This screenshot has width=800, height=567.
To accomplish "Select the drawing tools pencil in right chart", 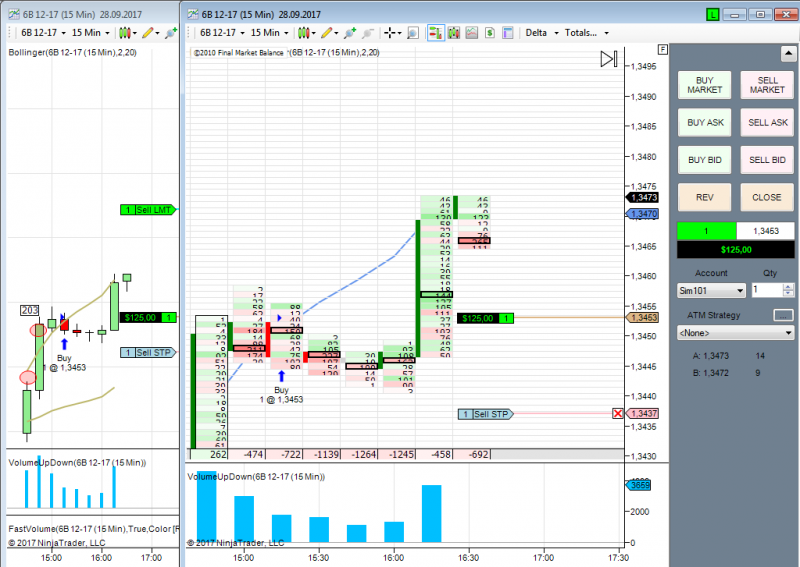I will [x=327, y=33].
